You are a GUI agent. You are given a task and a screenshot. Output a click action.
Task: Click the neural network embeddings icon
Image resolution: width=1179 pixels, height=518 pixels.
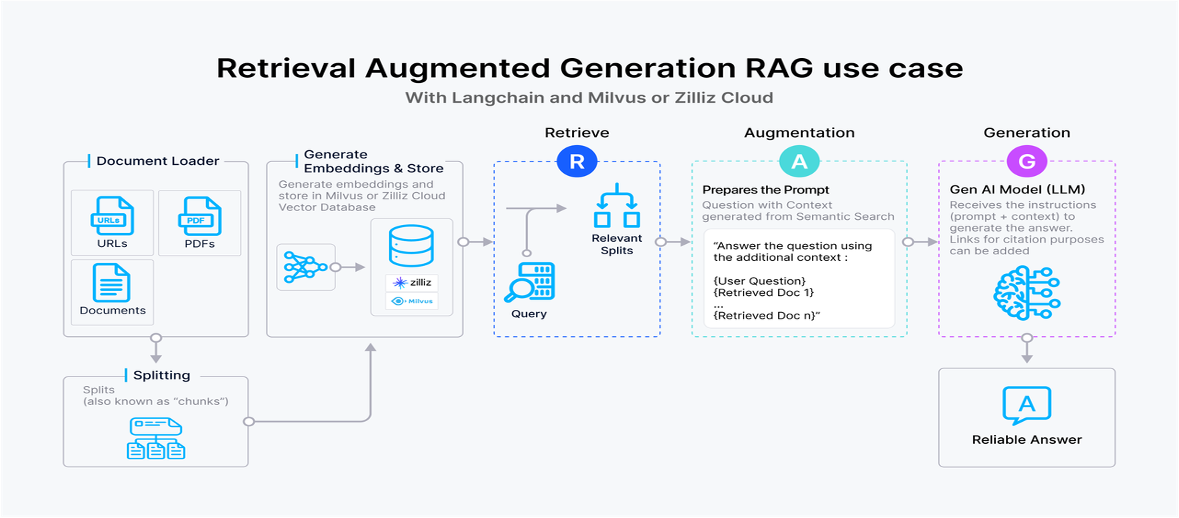(304, 267)
